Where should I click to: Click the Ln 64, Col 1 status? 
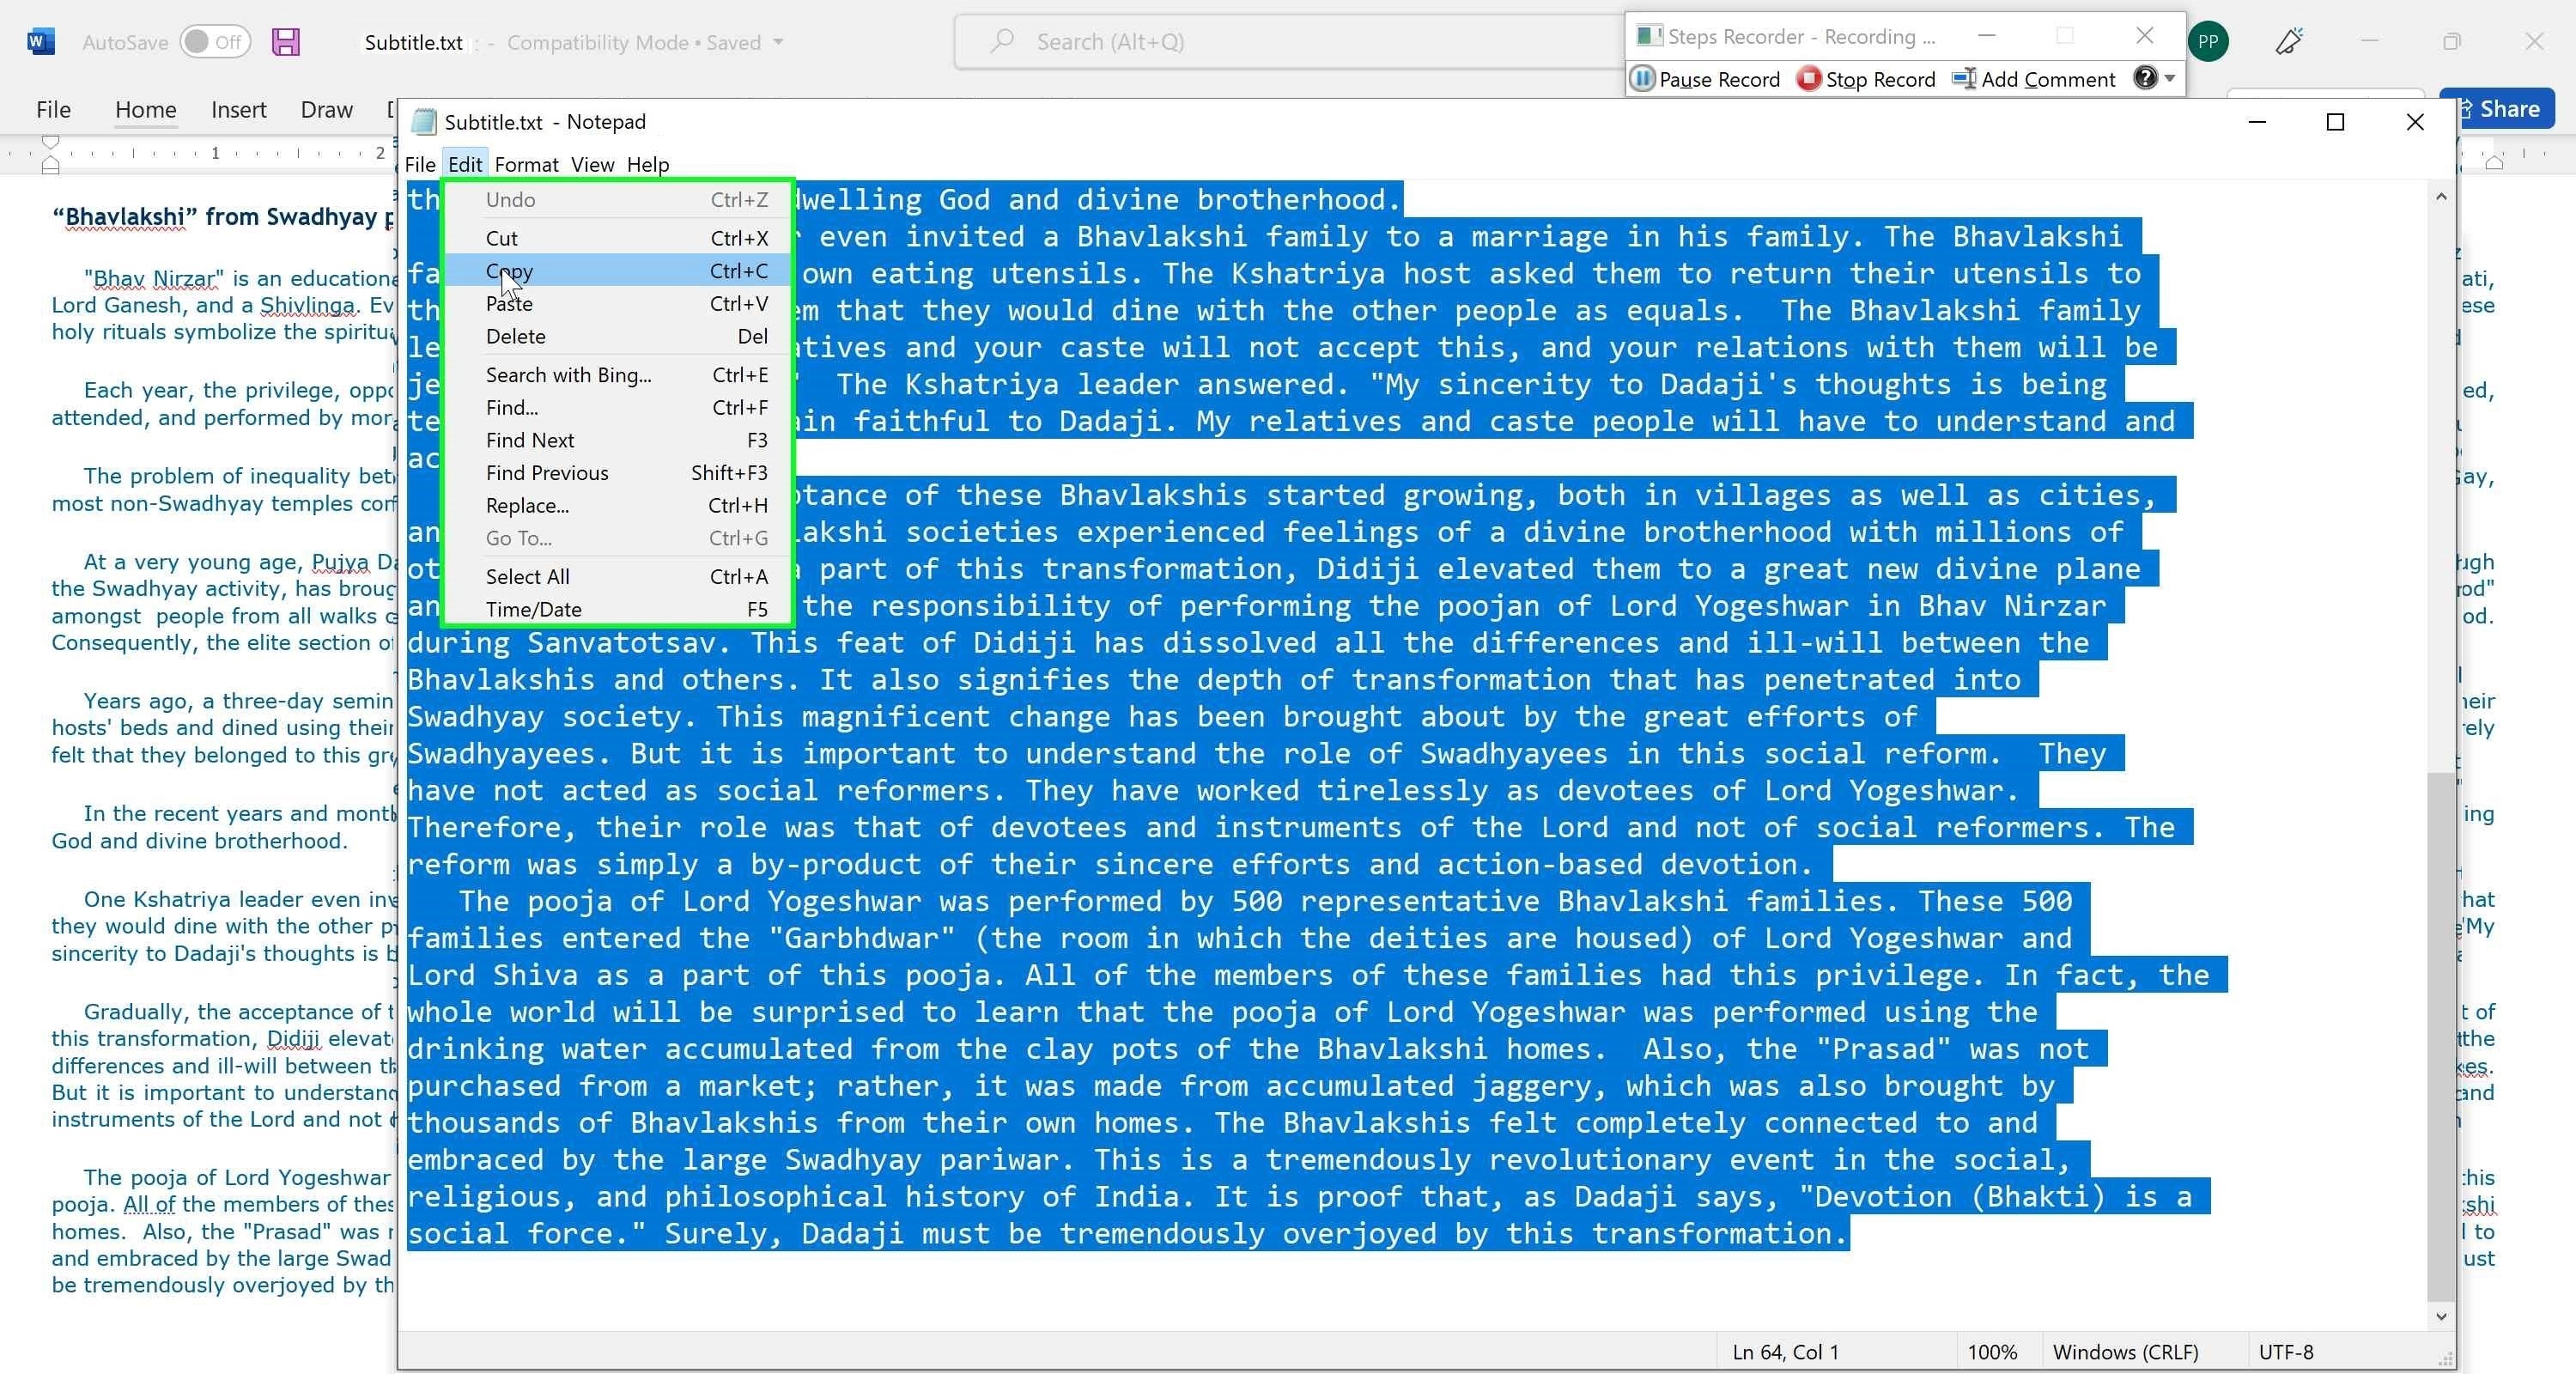(1785, 1353)
